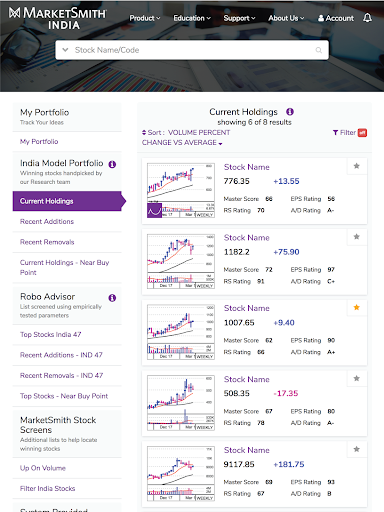Screen dimensions: 384x512
Task: Open the weekly chart thumbnail for 1182.2 stock
Action: (181, 261)
